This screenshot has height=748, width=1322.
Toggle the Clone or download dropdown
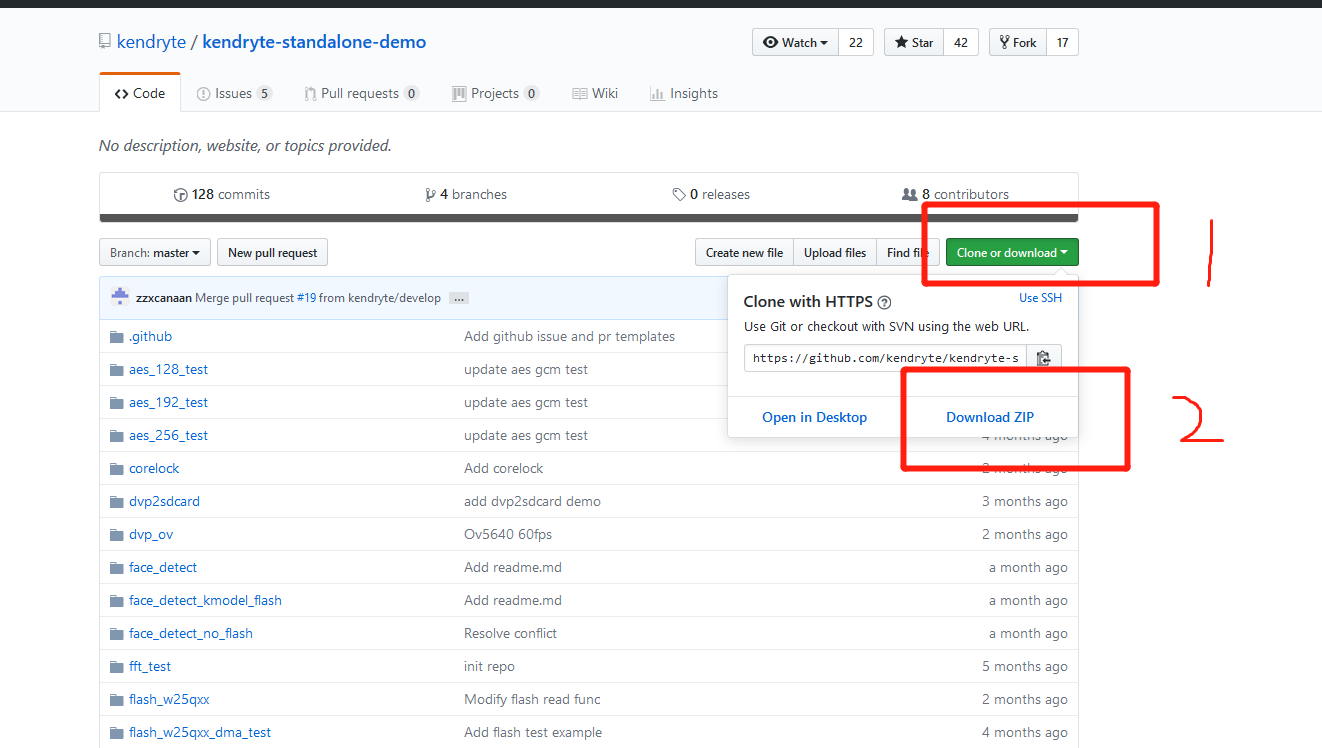pyautogui.click(x=1012, y=253)
